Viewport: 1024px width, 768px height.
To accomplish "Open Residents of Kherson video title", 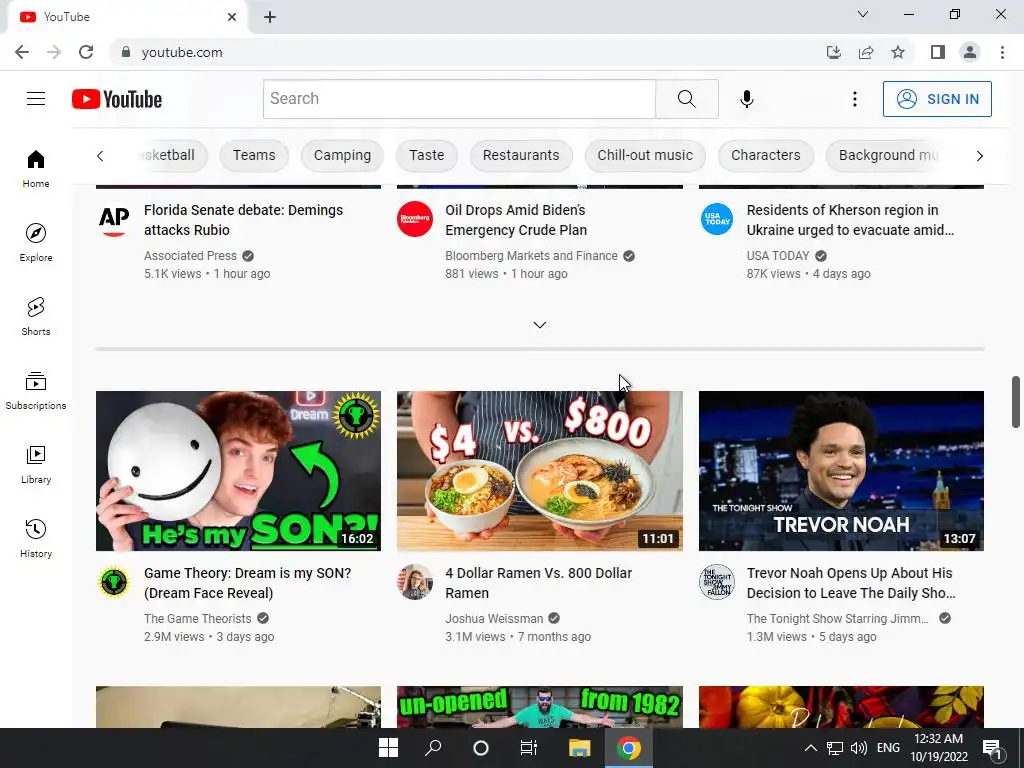I will tap(850, 220).
